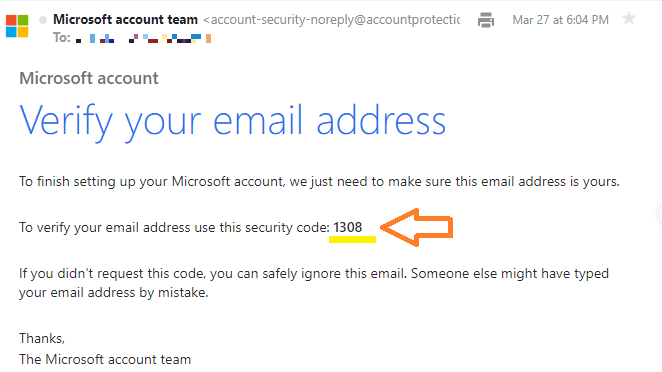The image size is (662, 372).
Task: Click the Microsoft four-color logo avatar
Action: pyautogui.click(x=17, y=26)
